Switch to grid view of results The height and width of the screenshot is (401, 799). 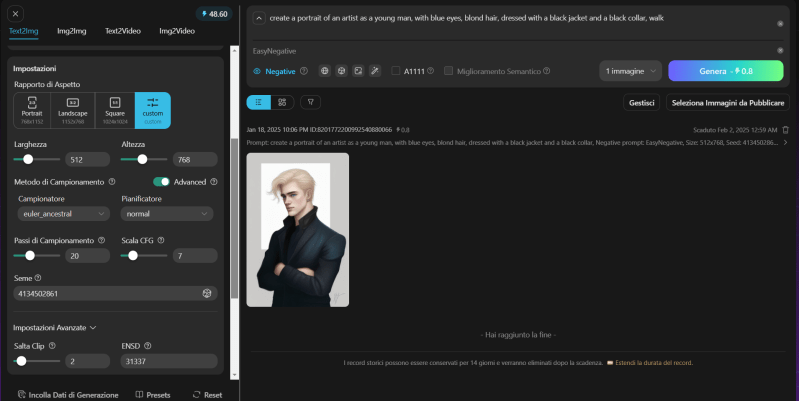(x=282, y=102)
